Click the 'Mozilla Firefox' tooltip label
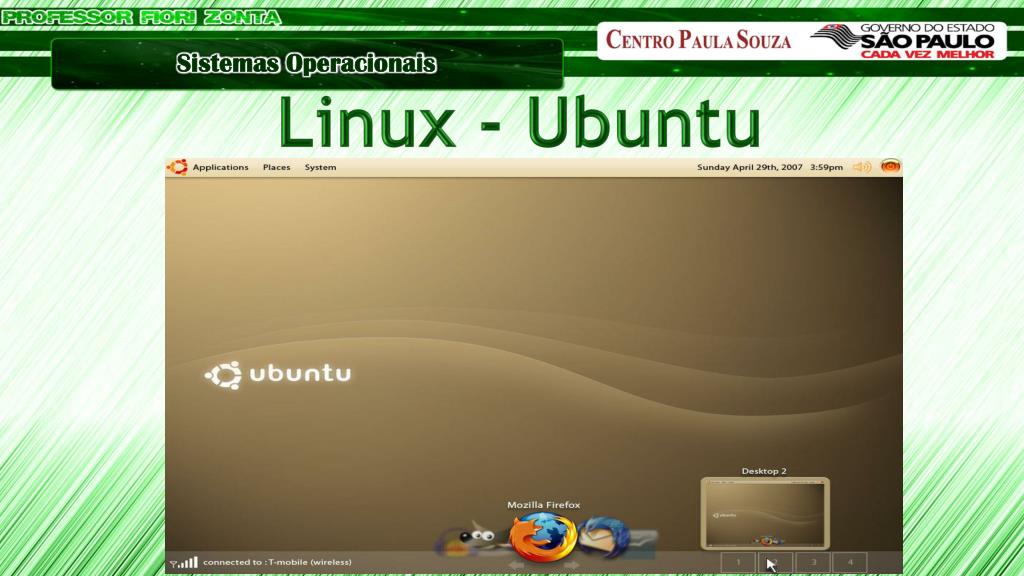 [543, 505]
